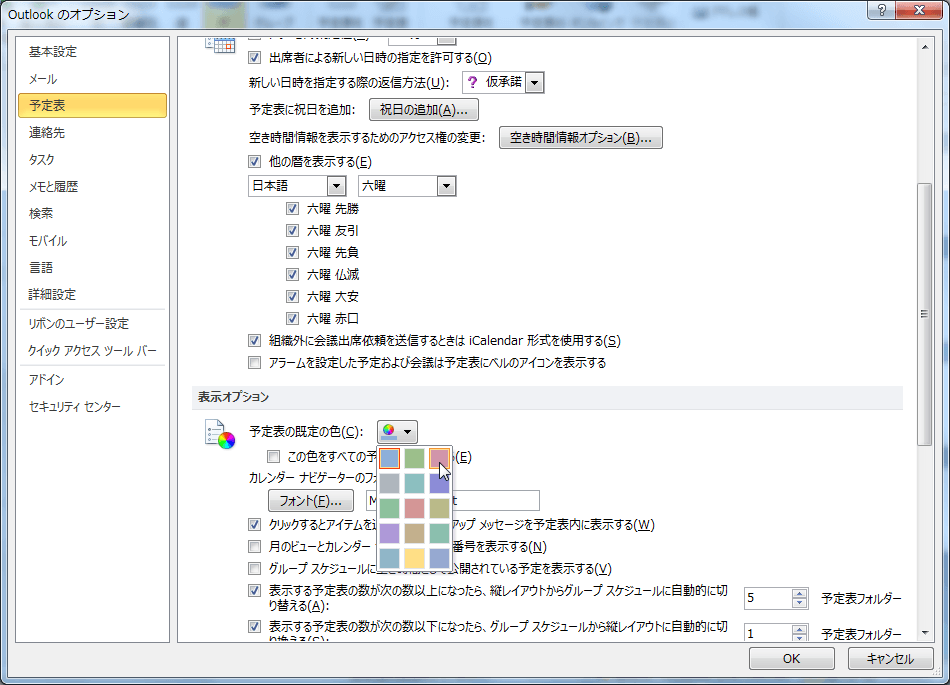950x685 pixels.
Task: Pick the pink swatch under the cursor
Action: pos(439,458)
